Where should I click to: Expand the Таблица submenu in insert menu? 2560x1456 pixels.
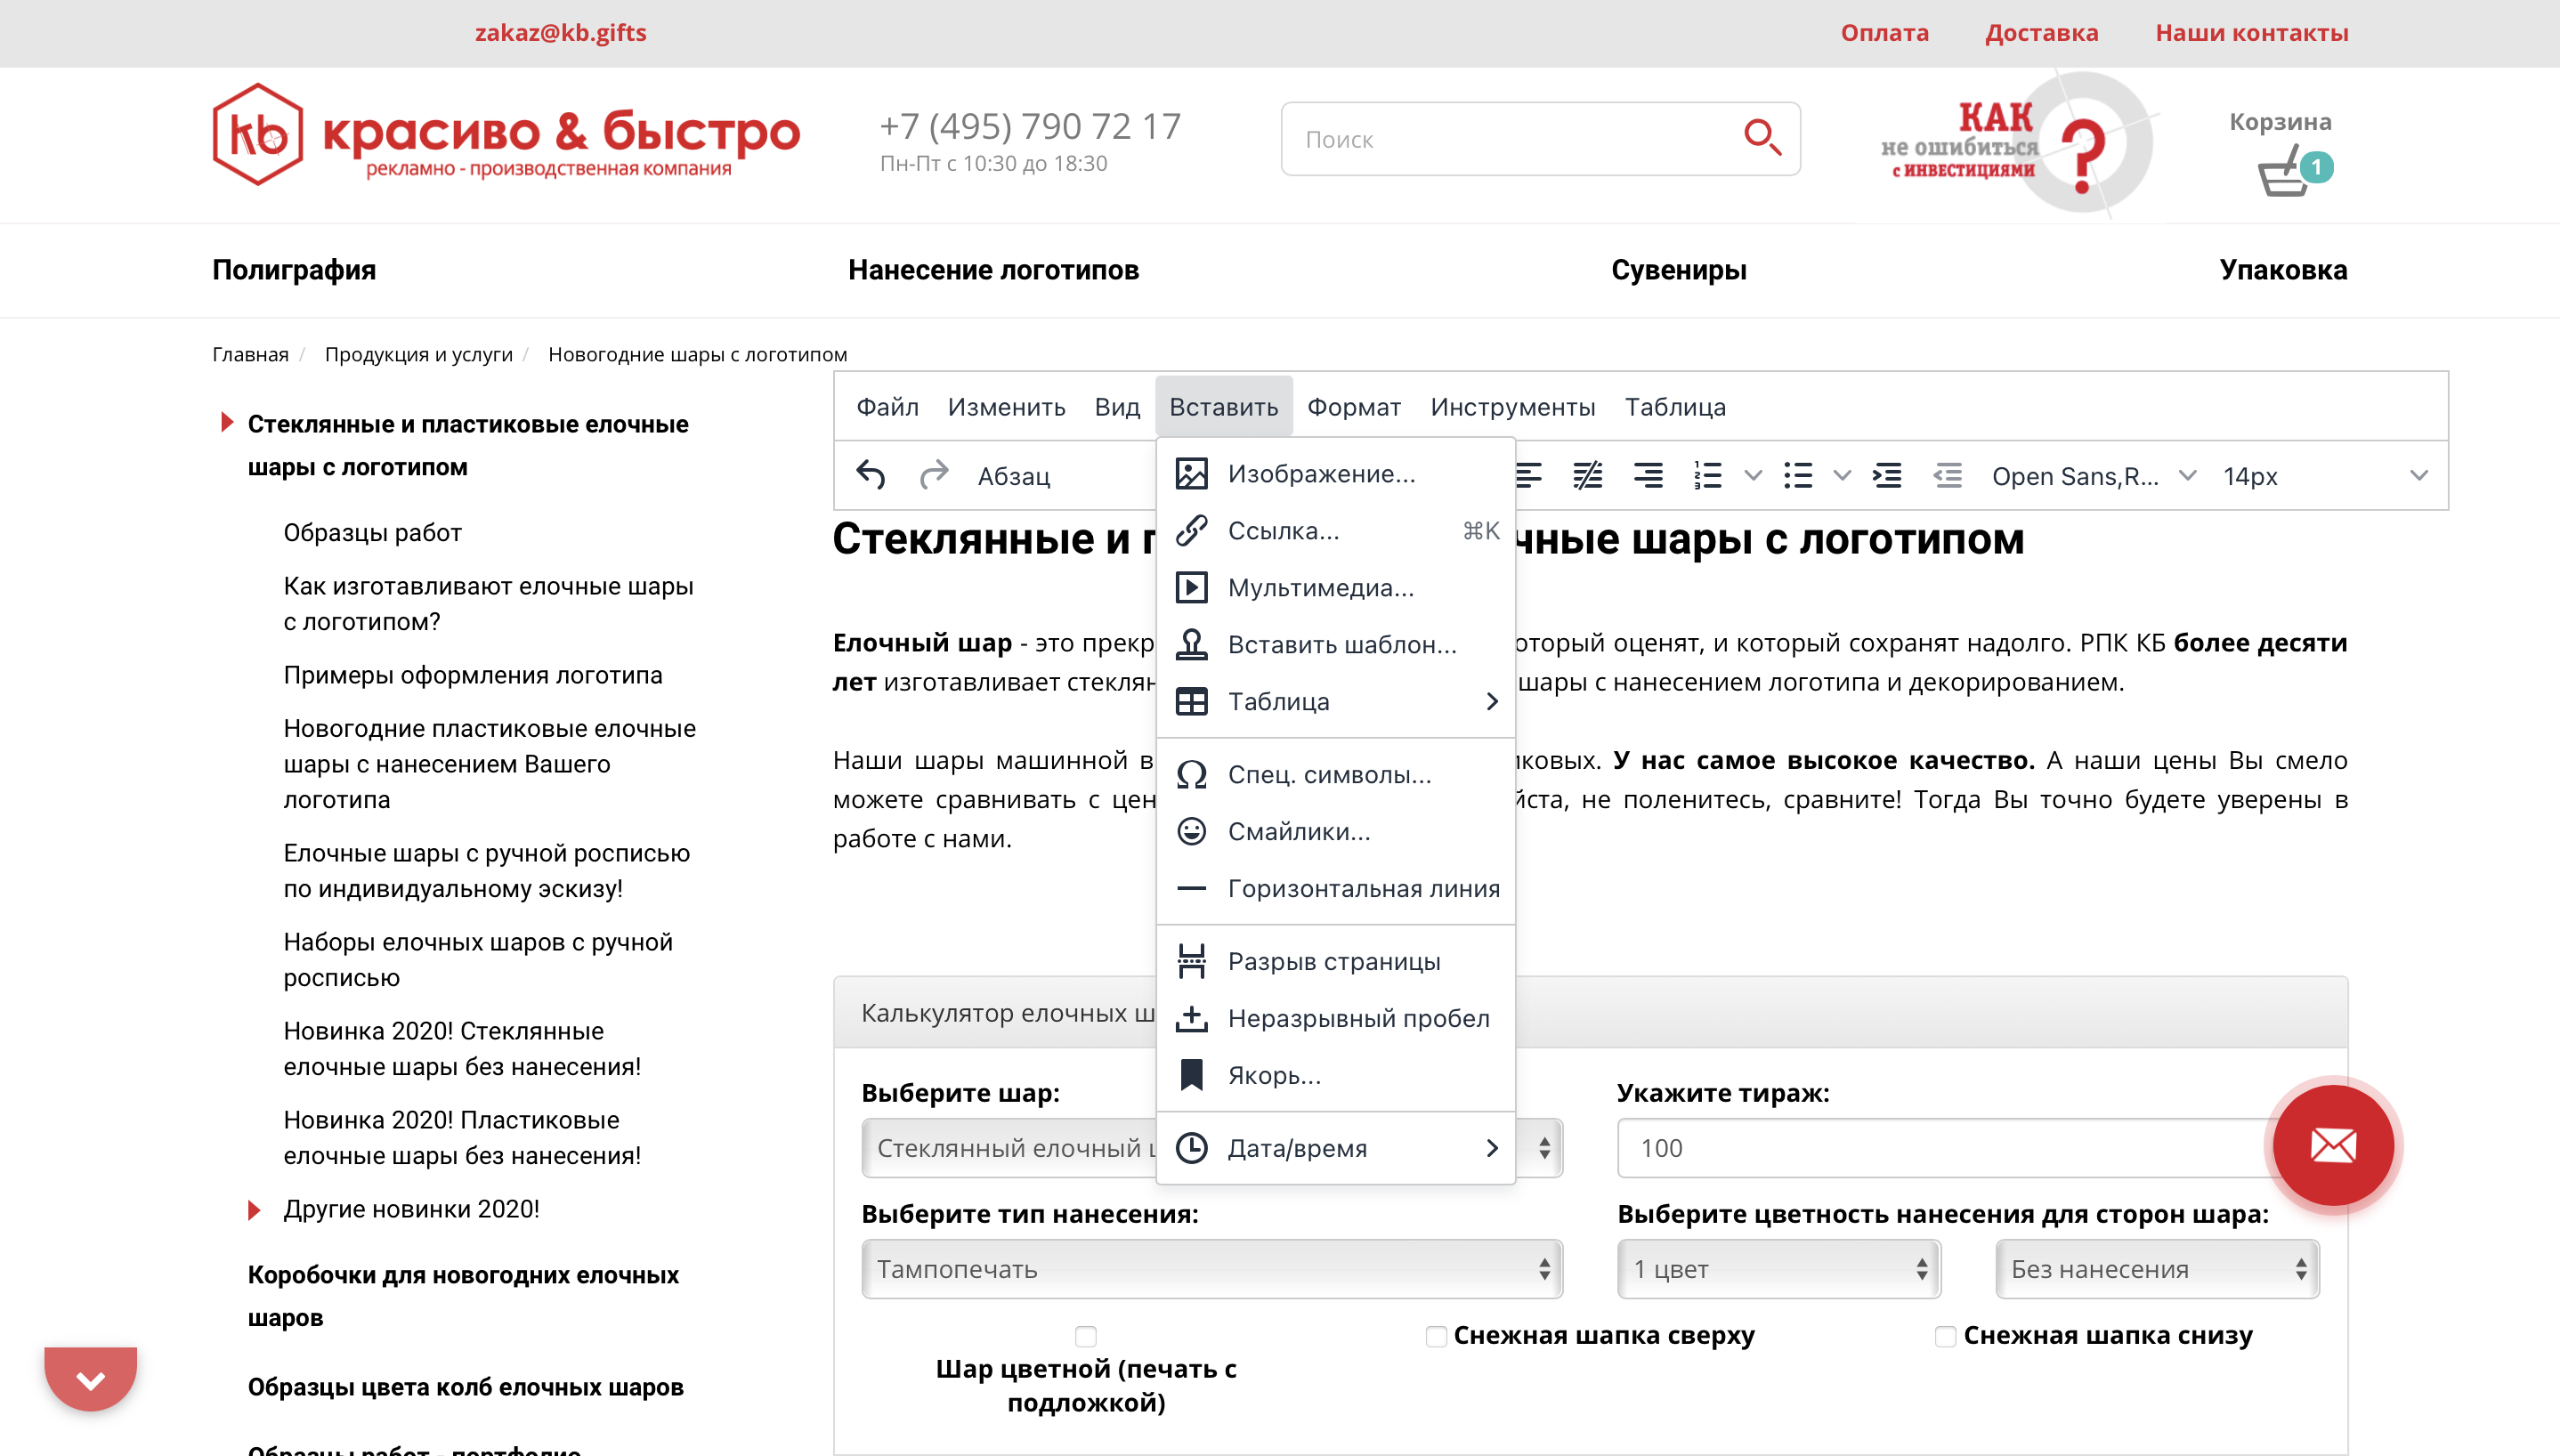[1335, 702]
